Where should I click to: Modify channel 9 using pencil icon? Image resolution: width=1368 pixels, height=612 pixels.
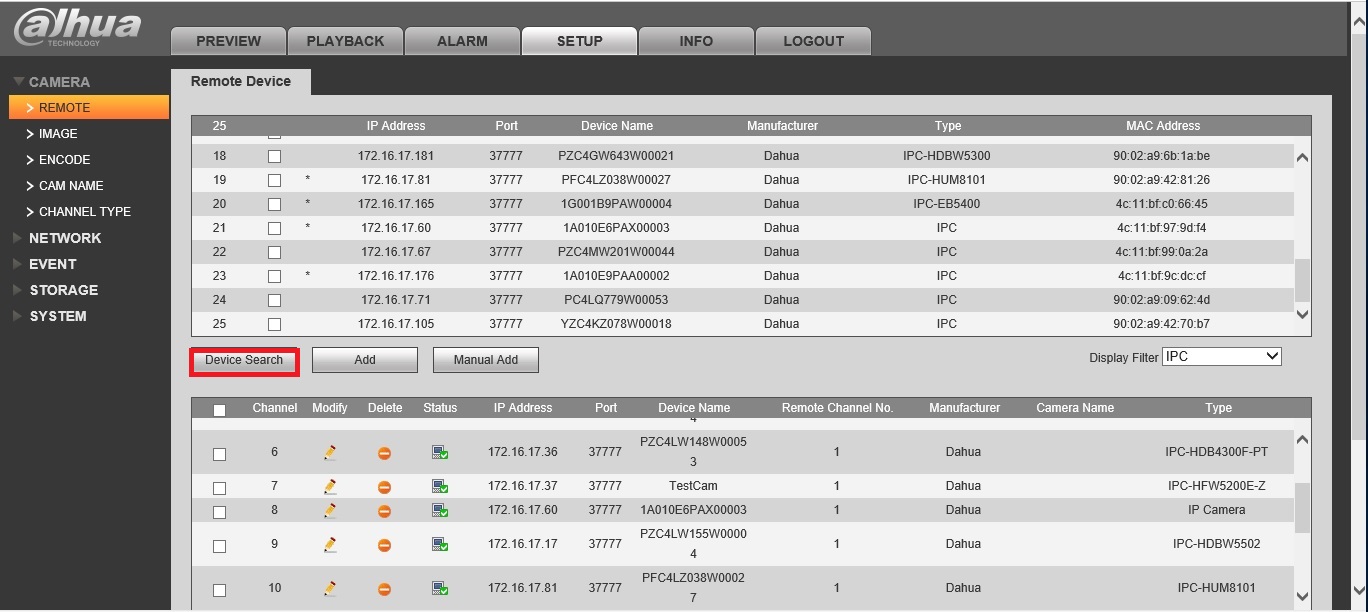(x=330, y=545)
